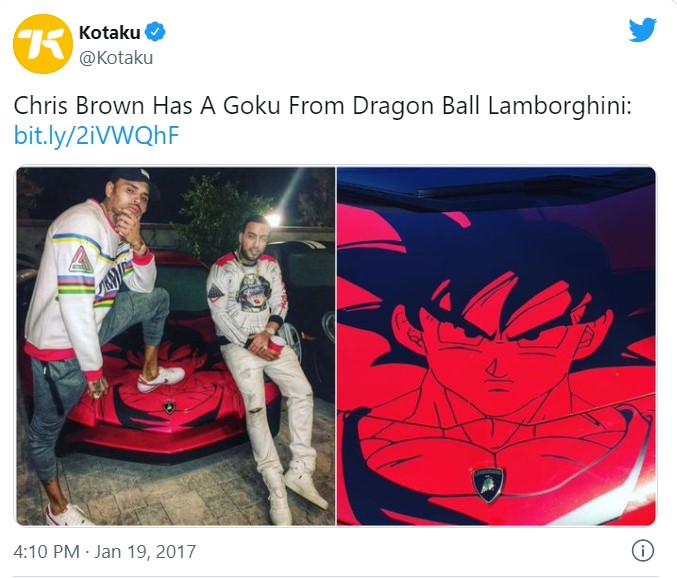Click the Kotaku yellow profile avatar
This screenshot has width=677, height=578.
coord(43,44)
